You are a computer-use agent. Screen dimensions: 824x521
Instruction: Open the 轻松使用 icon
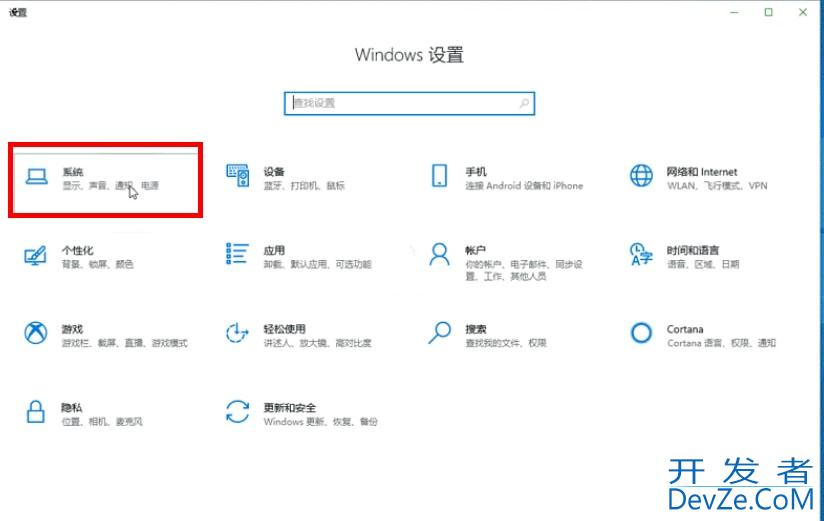(237, 333)
